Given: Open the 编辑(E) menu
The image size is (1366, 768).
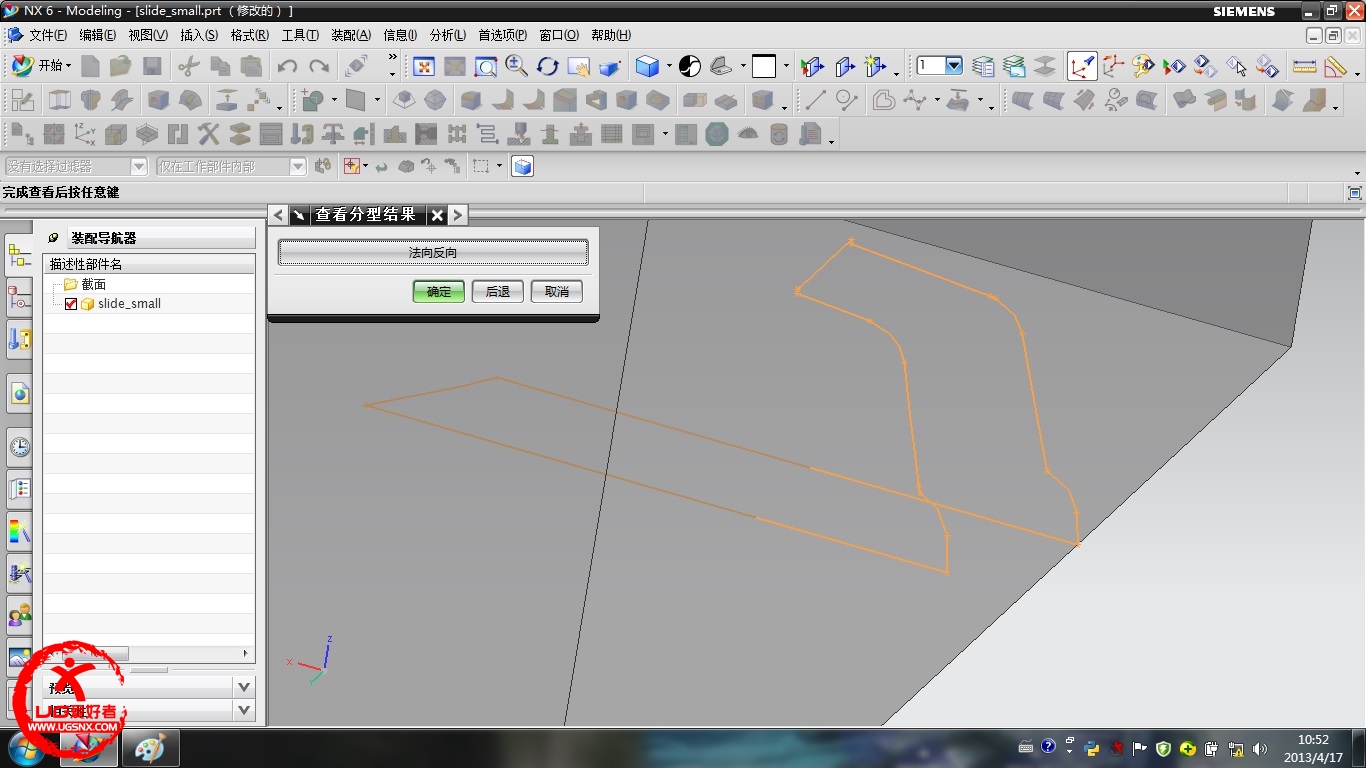Looking at the screenshot, I should coord(97,35).
